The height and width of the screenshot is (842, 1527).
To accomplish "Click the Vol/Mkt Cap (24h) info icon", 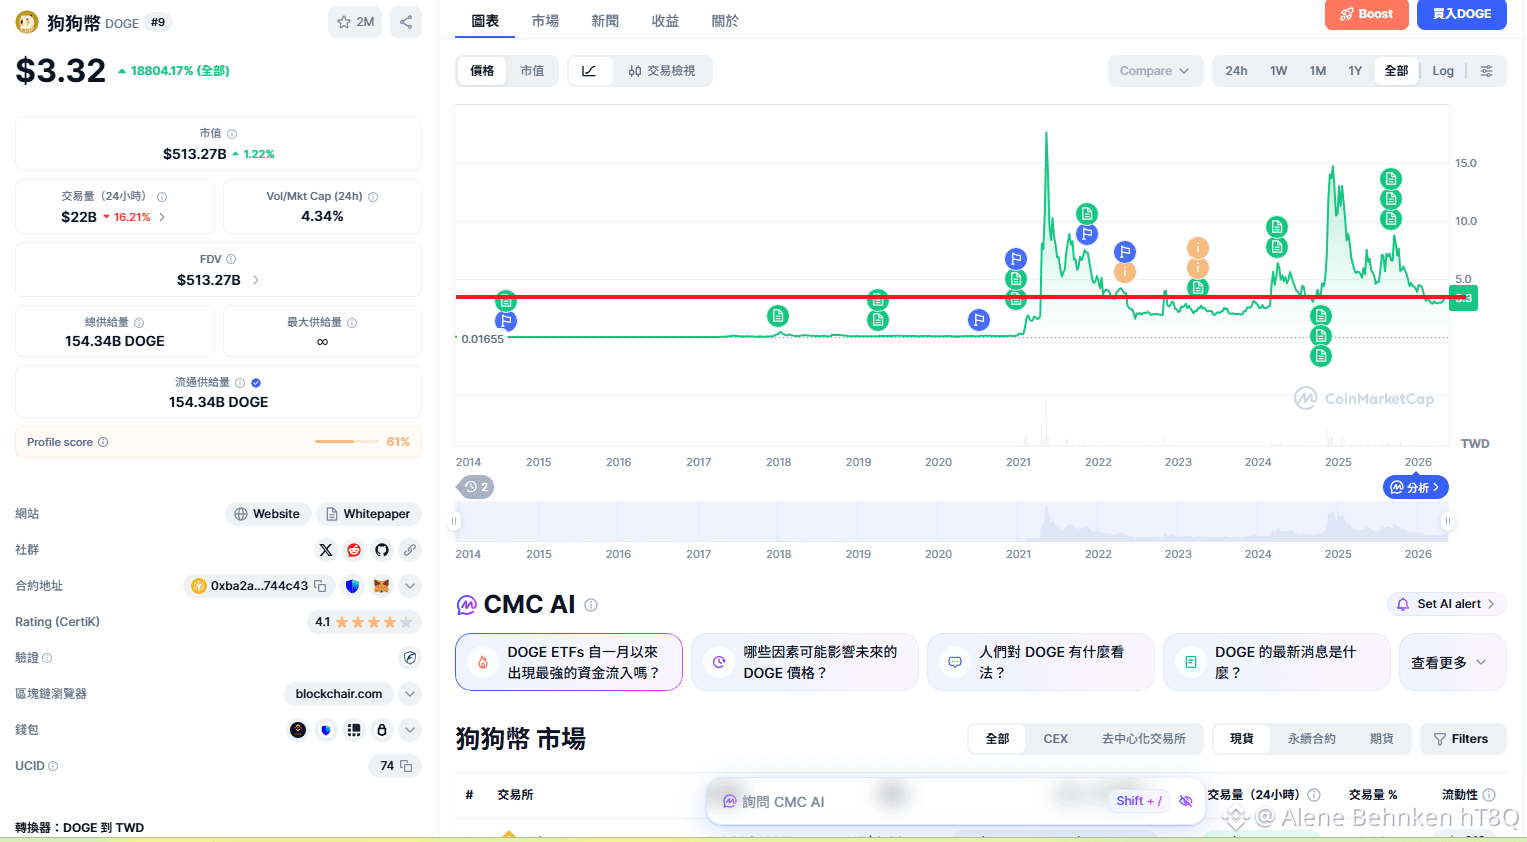I will coord(373,197).
